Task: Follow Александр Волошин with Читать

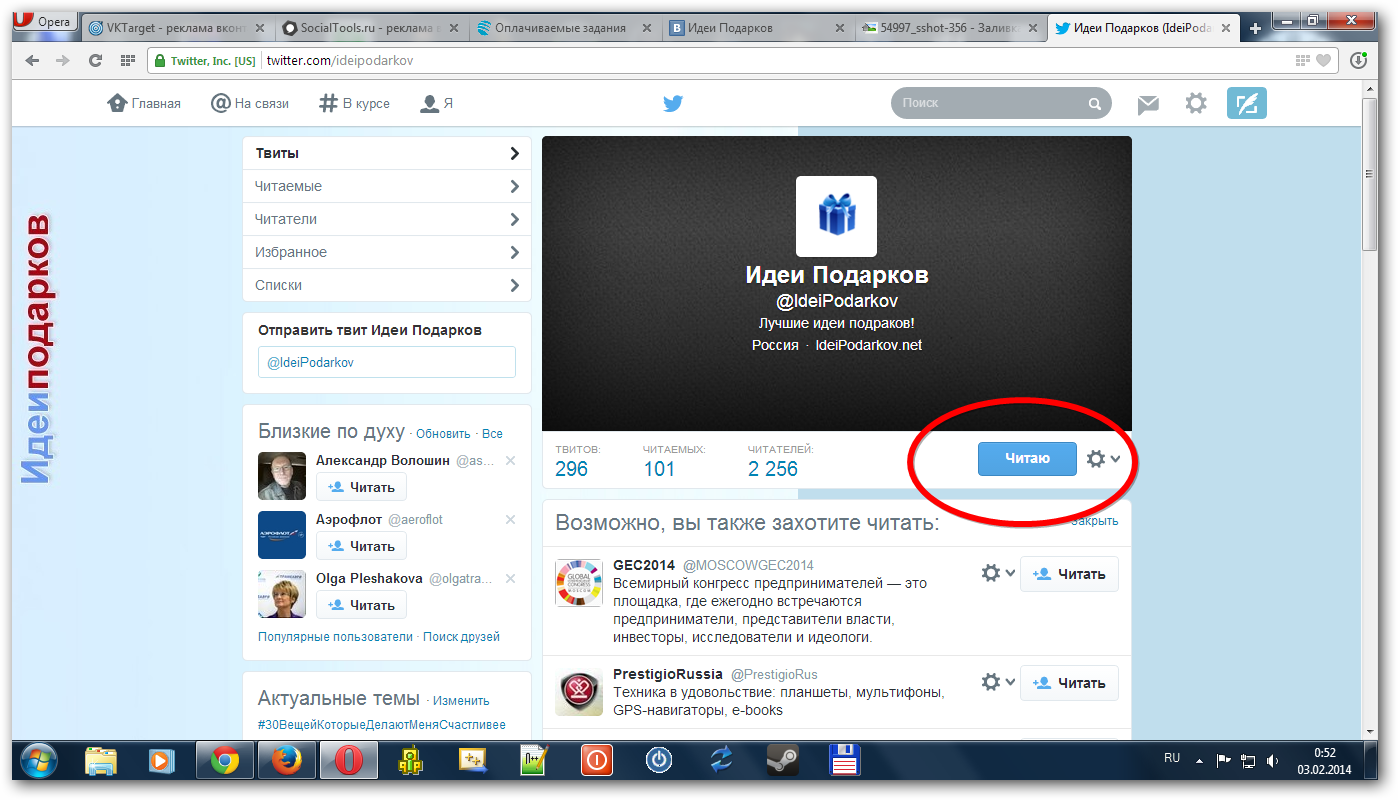Action: 362,487
